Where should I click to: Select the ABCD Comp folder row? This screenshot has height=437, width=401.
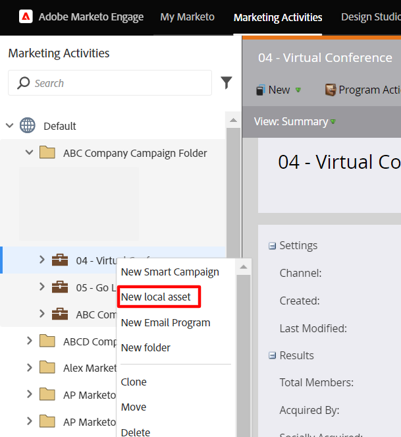(59, 341)
